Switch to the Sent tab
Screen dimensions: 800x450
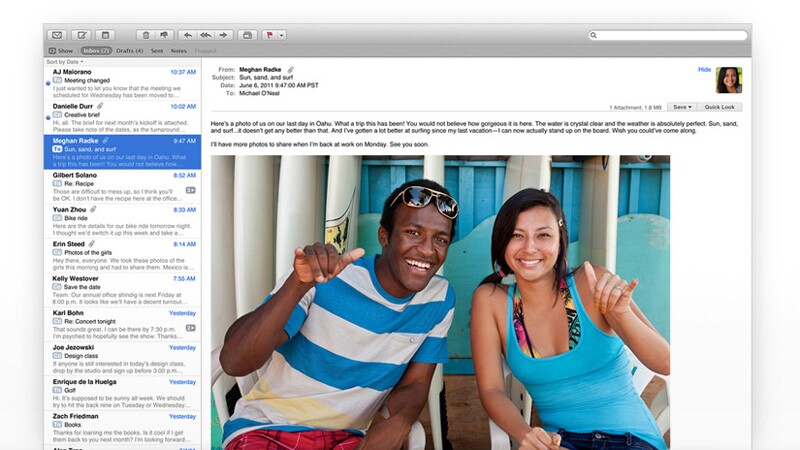(157, 50)
